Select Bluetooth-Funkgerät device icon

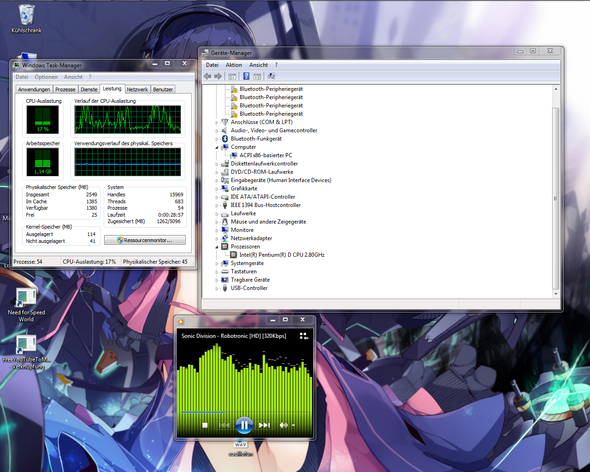point(225,139)
